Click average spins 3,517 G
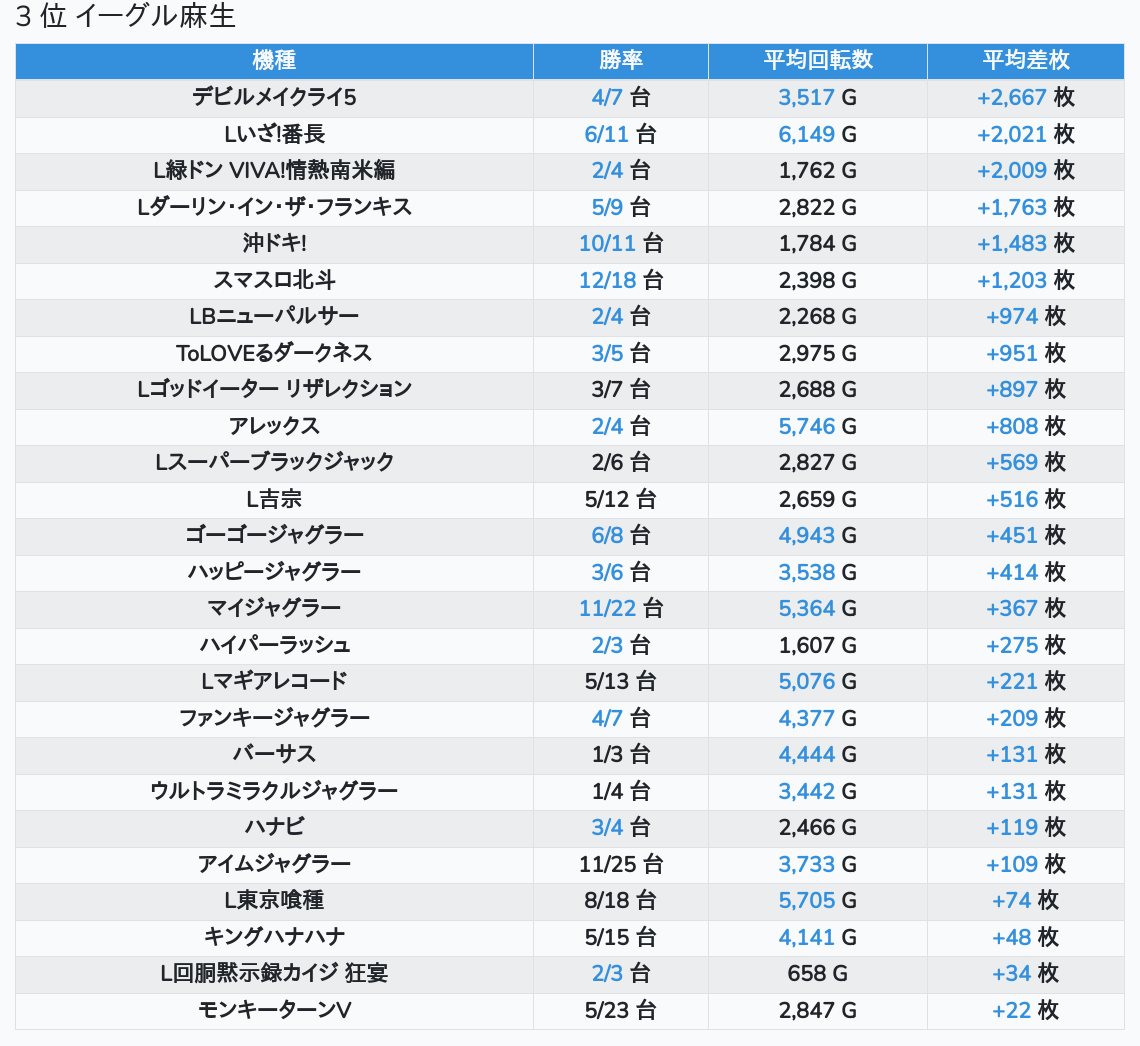 click(817, 97)
